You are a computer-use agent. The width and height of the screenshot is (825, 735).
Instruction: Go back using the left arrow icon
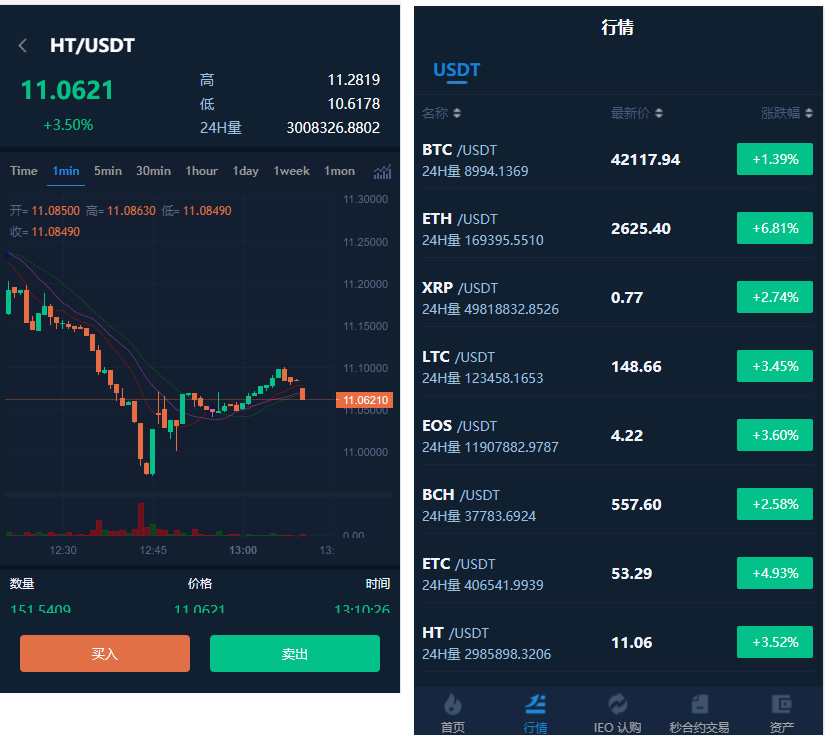(23, 45)
